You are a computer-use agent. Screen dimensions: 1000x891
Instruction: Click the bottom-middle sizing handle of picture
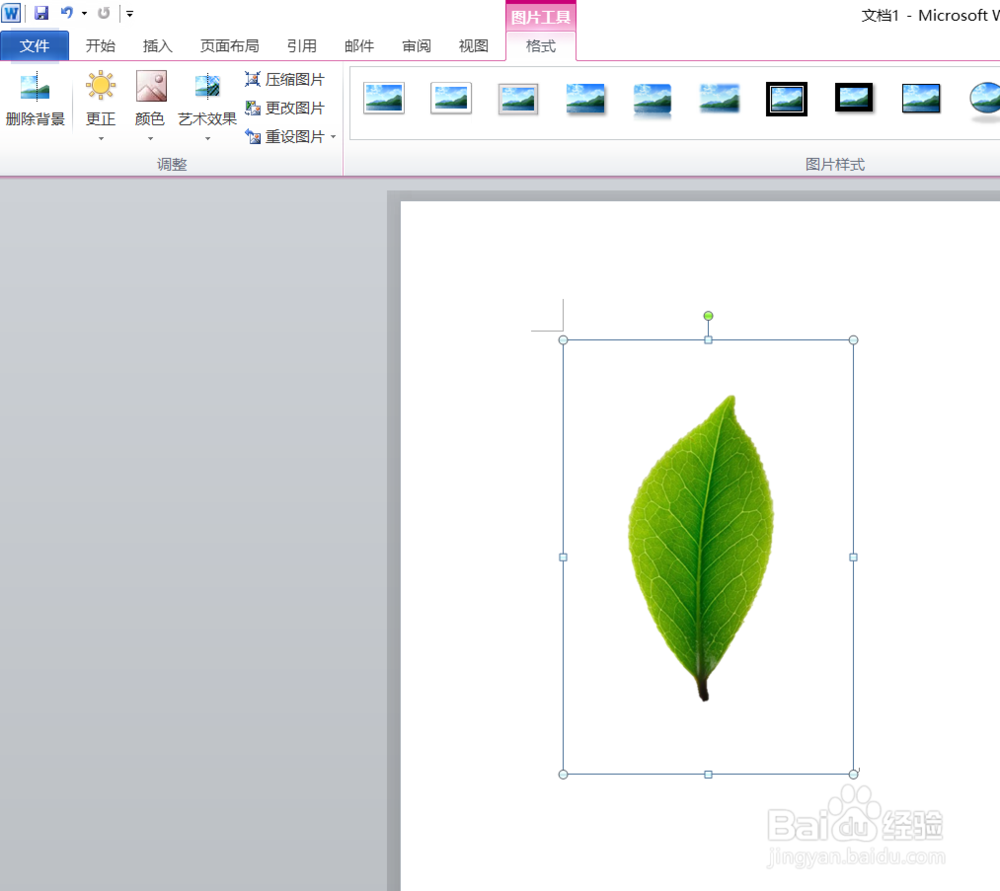tap(708, 774)
